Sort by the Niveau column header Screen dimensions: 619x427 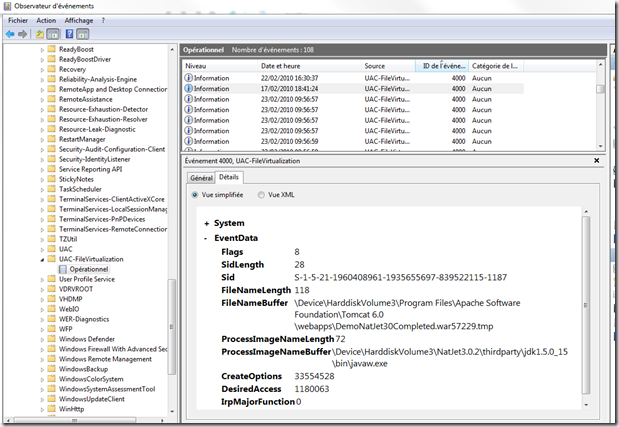[219, 66]
